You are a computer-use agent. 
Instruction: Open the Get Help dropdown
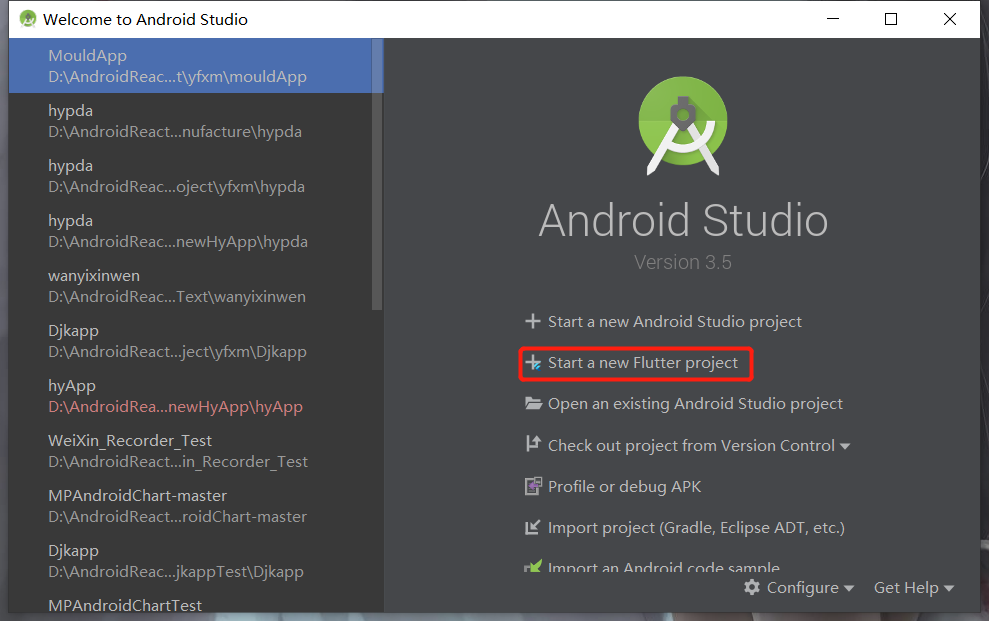(x=913, y=588)
